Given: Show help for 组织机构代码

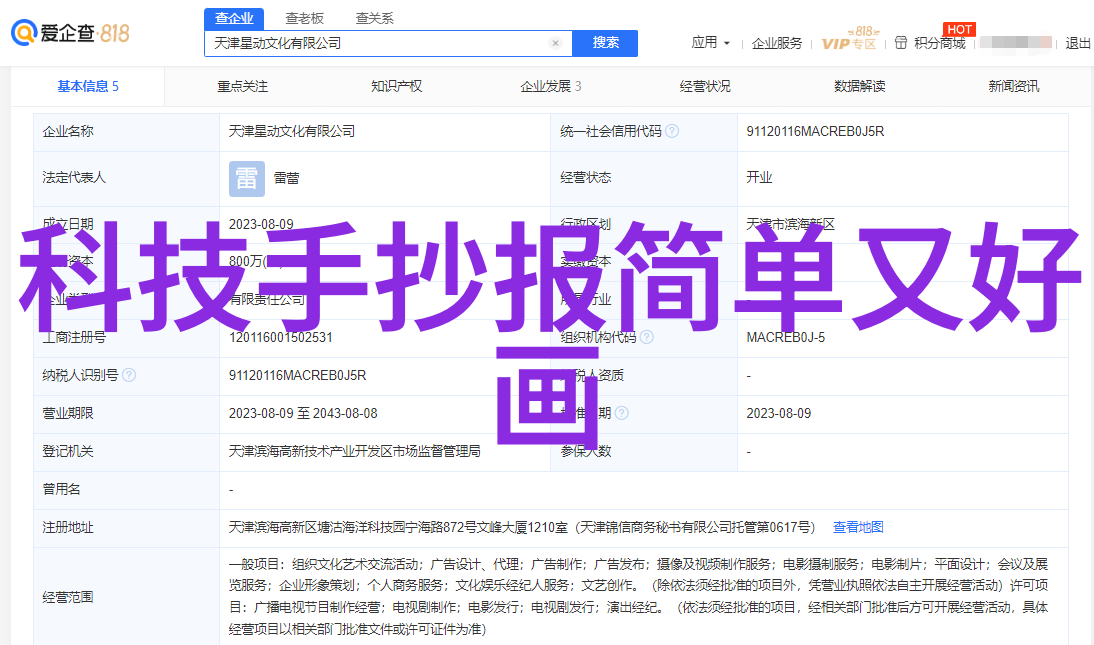Looking at the screenshot, I should pos(647,337).
